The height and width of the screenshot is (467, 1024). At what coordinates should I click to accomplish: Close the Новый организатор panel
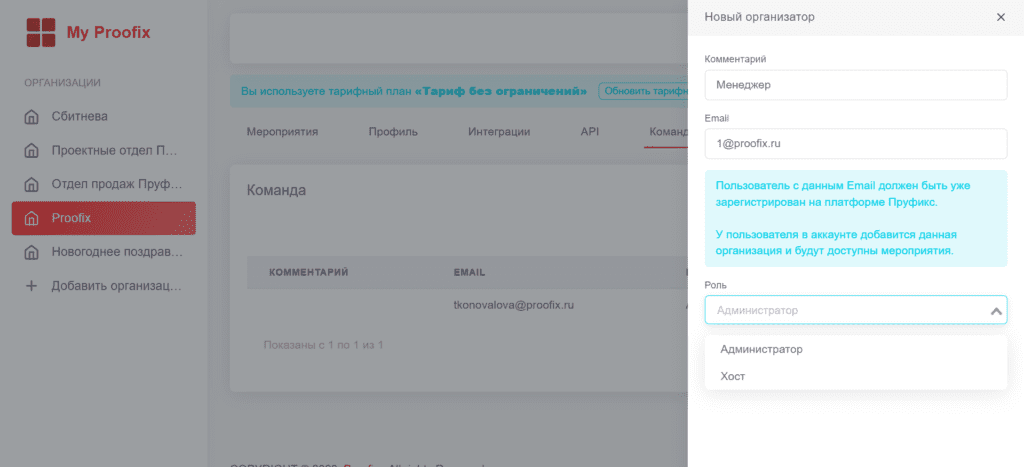point(1000,17)
